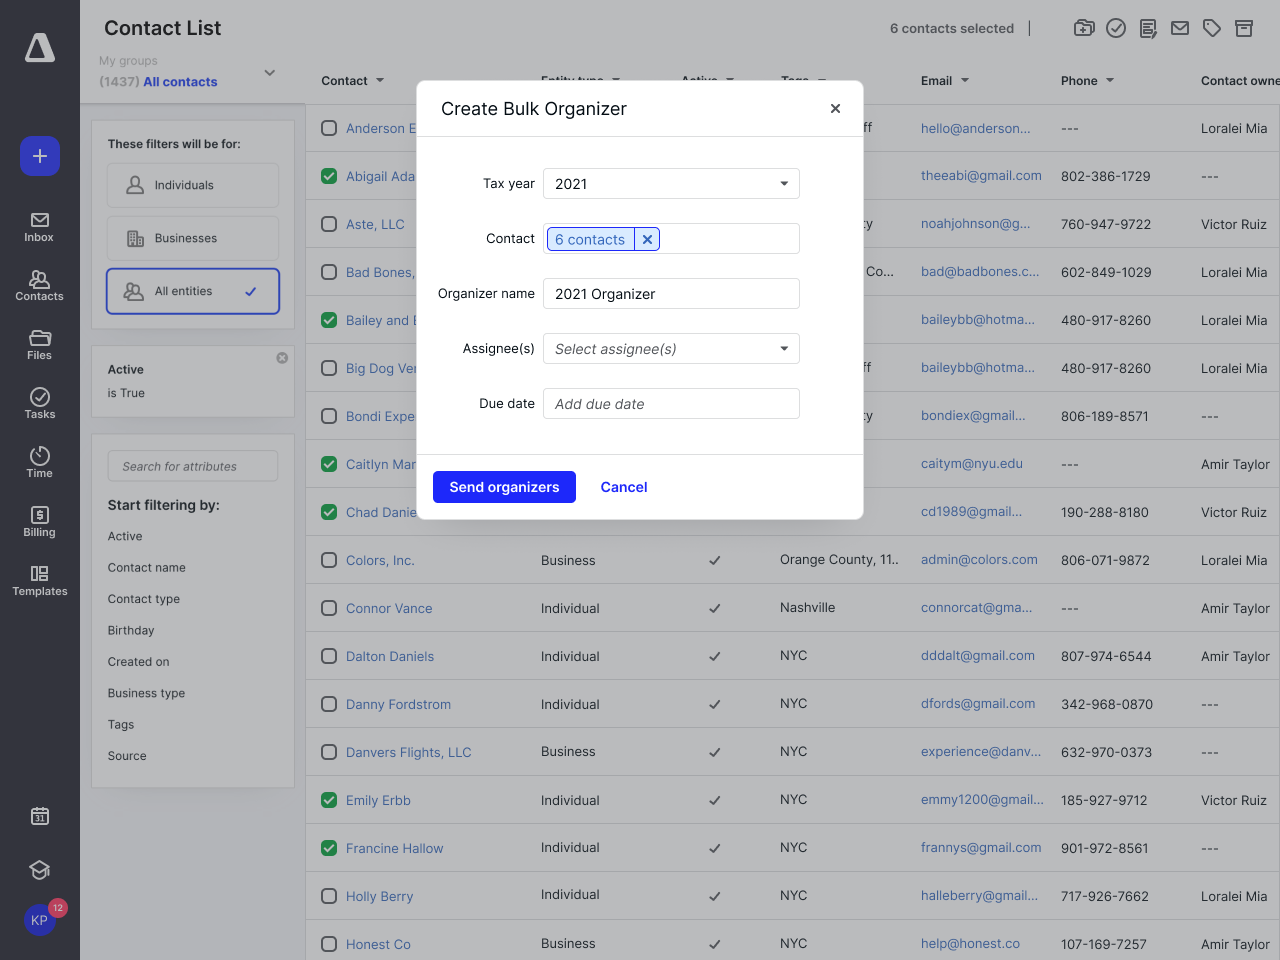1280x960 pixels.
Task: Click the envelope email icon in toolbar
Action: 1180,28
